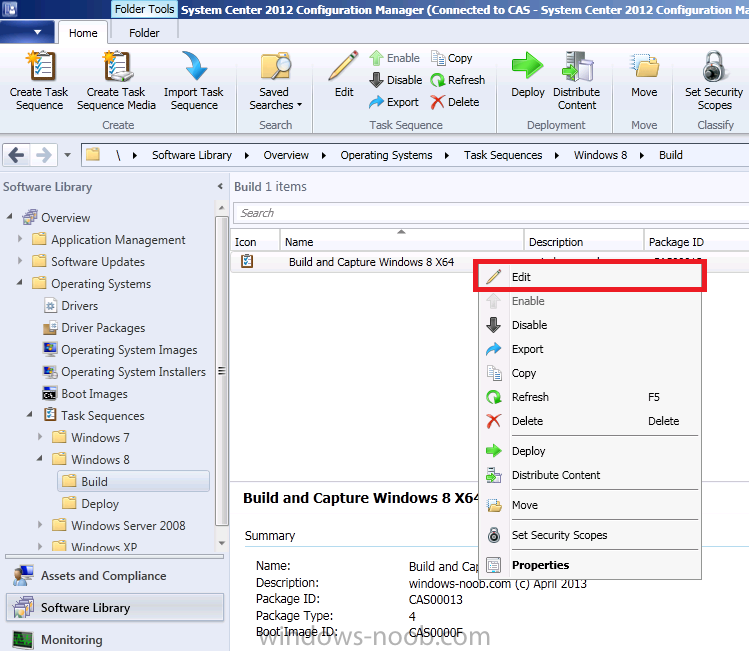Image resolution: width=749 pixels, height=651 pixels.
Task: Click Copy in the ribbon
Action: tap(451, 58)
